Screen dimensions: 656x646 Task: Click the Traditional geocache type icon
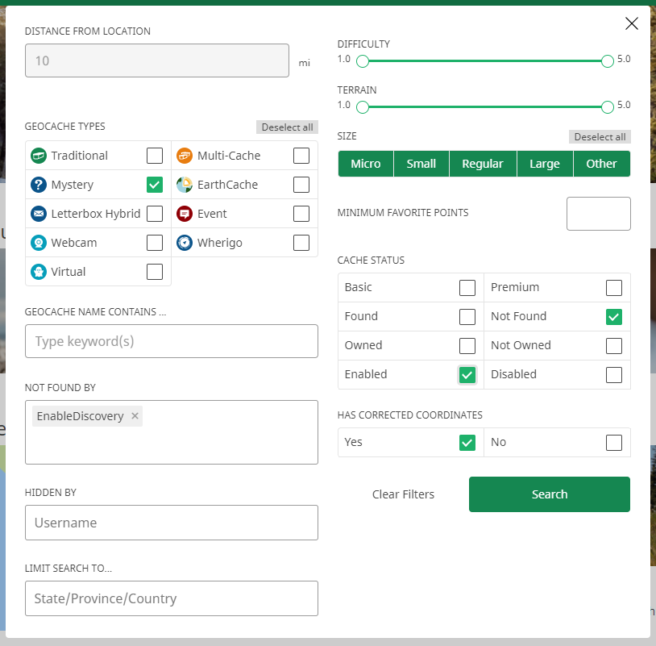(x=38, y=156)
